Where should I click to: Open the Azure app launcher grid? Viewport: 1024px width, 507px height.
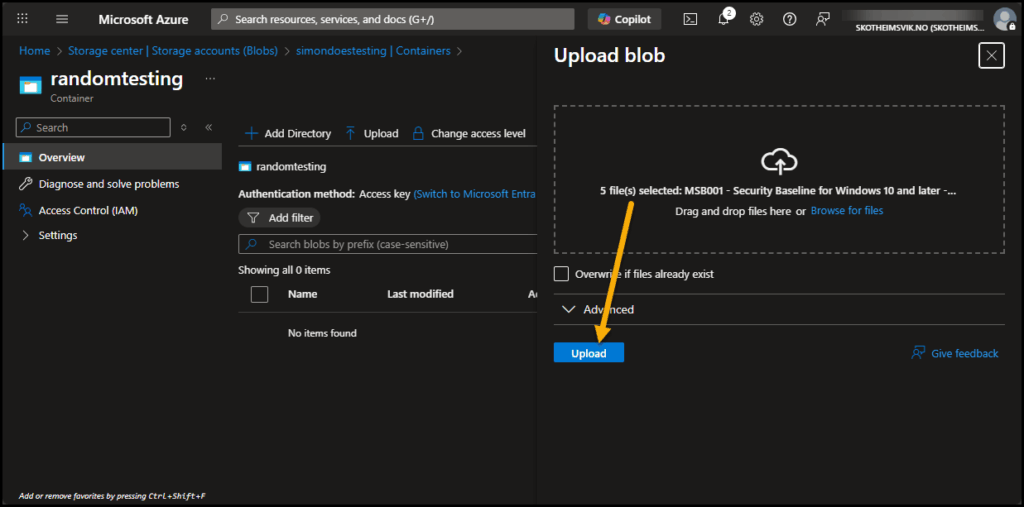(22, 19)
